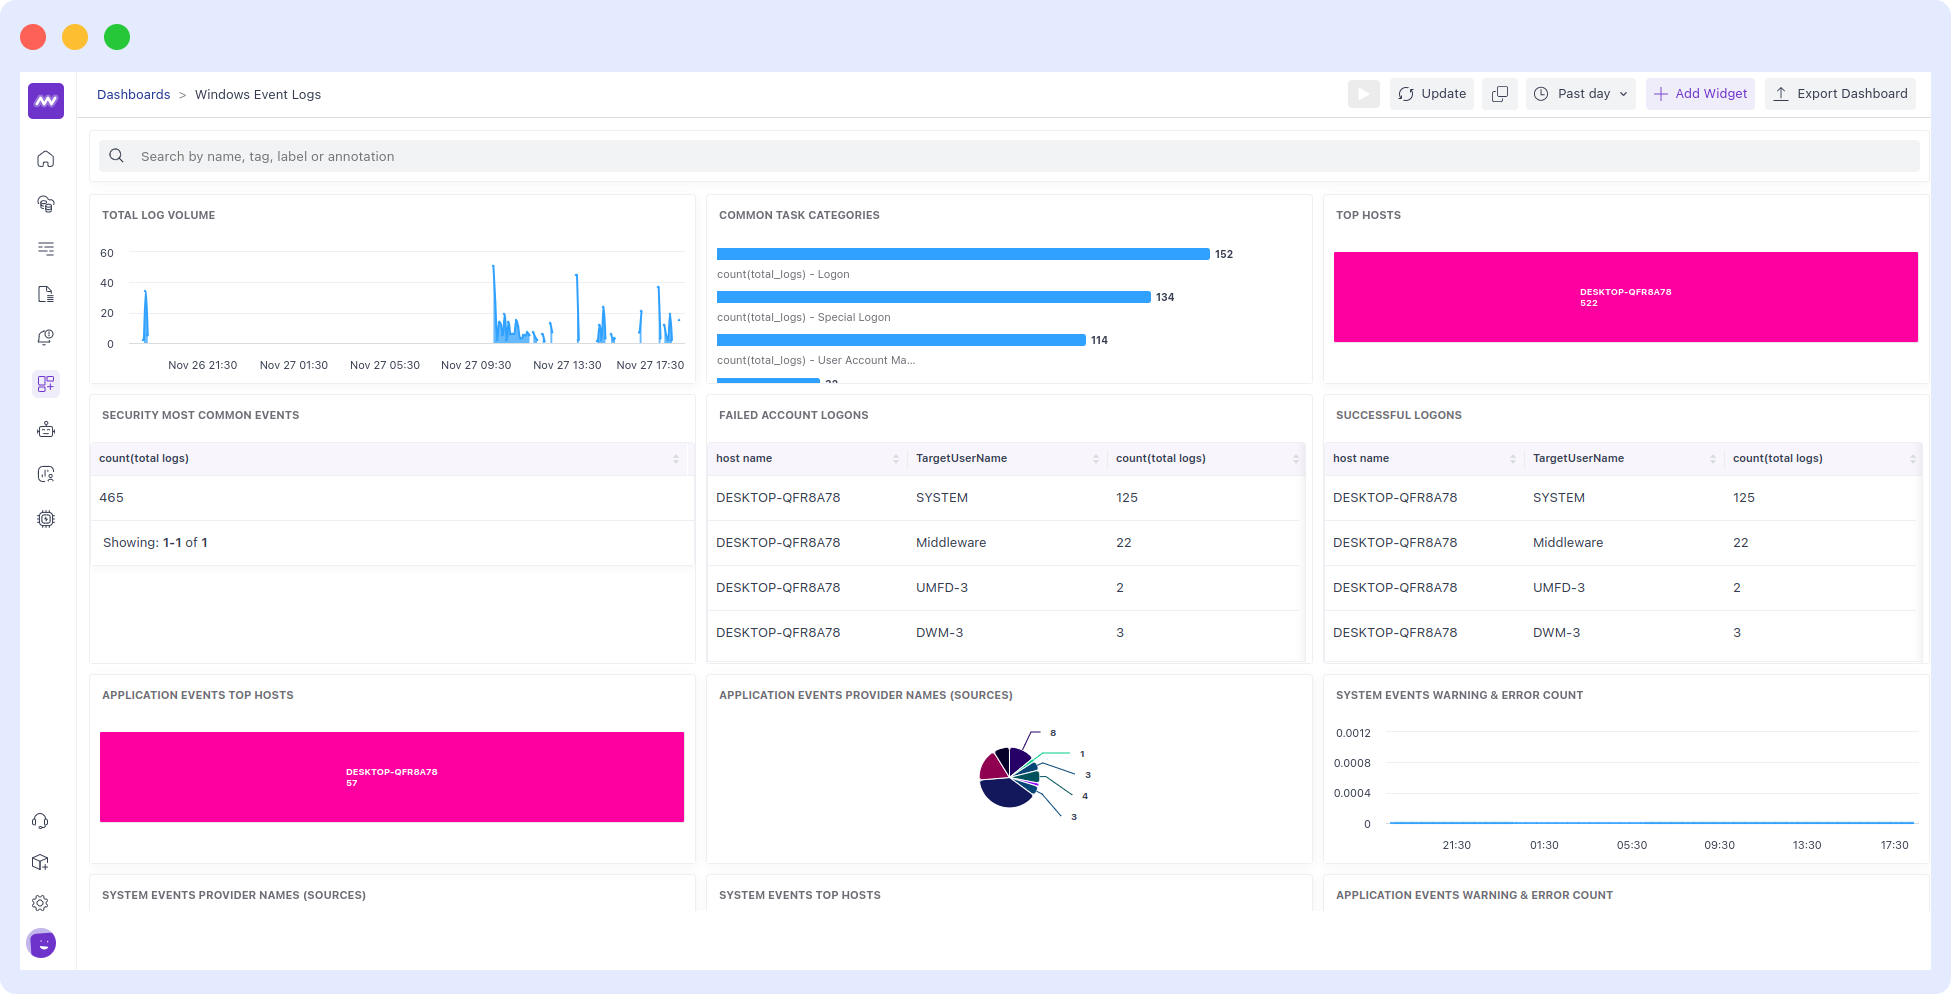Image resolution: width=1951 pixels, height=994 pixels.
Task: Open the Past day time range dropdown
Action: coord(1580,94)
